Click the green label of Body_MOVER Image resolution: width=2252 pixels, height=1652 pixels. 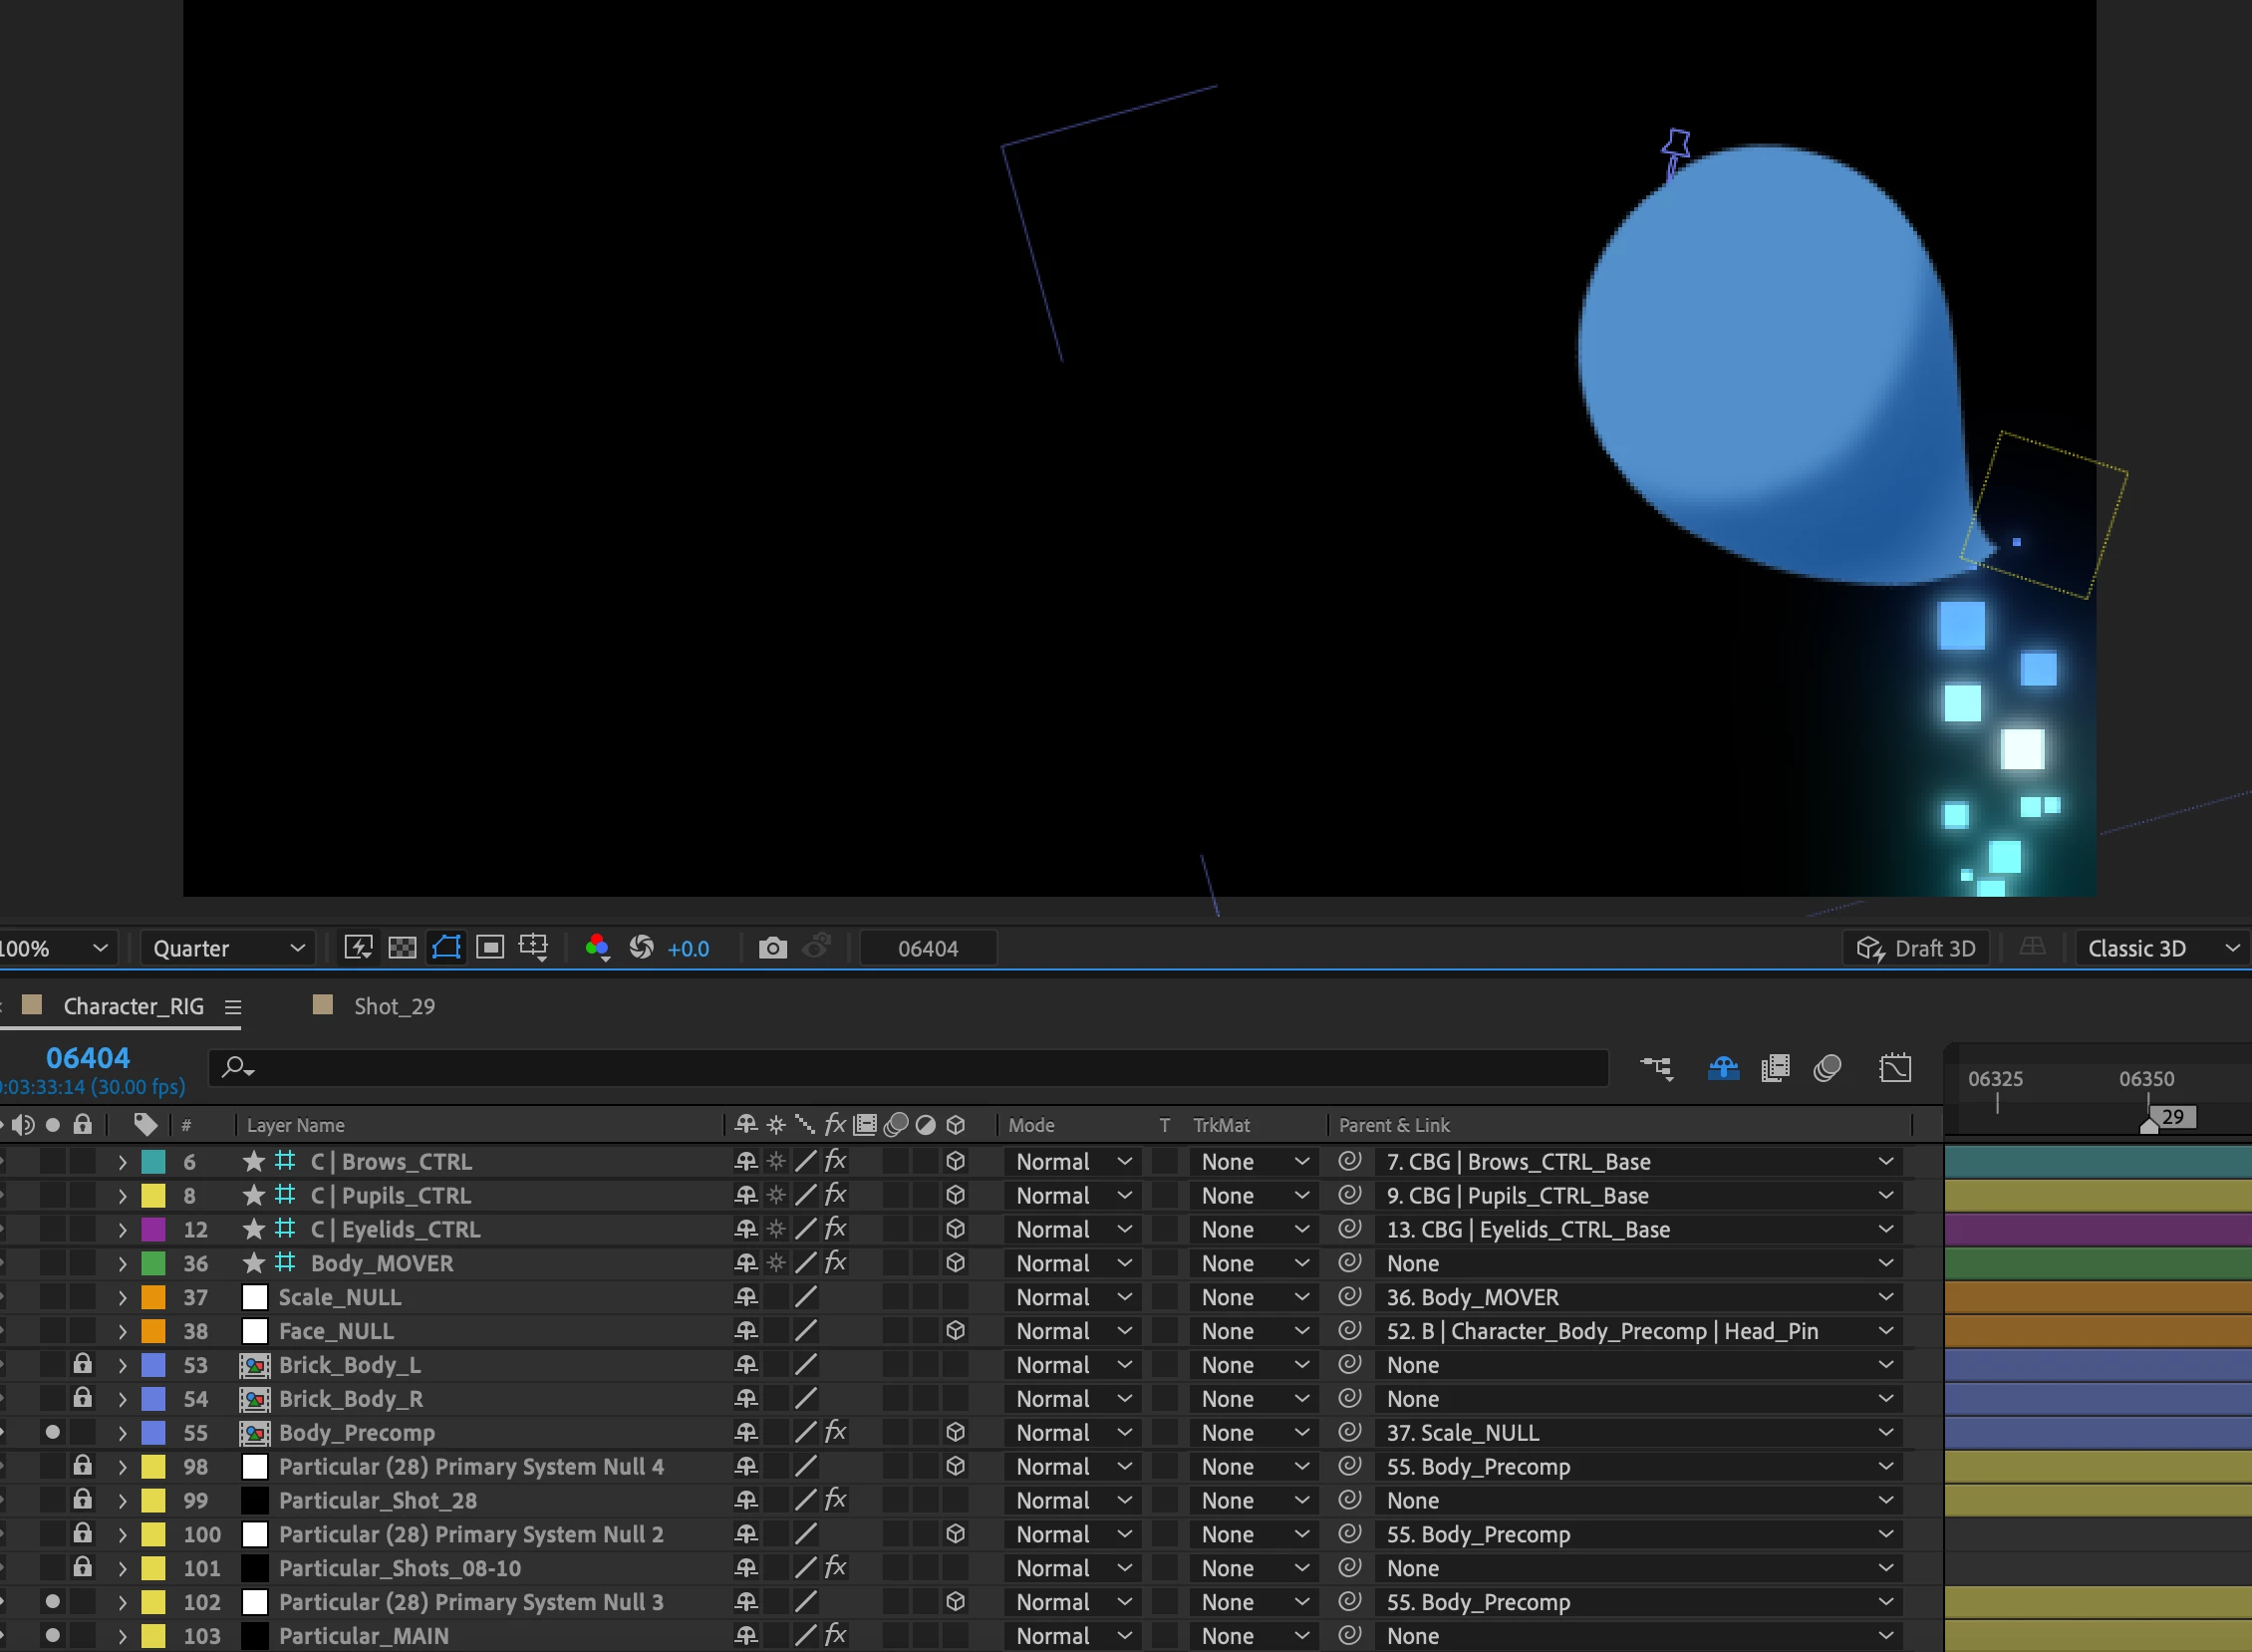153,1264
